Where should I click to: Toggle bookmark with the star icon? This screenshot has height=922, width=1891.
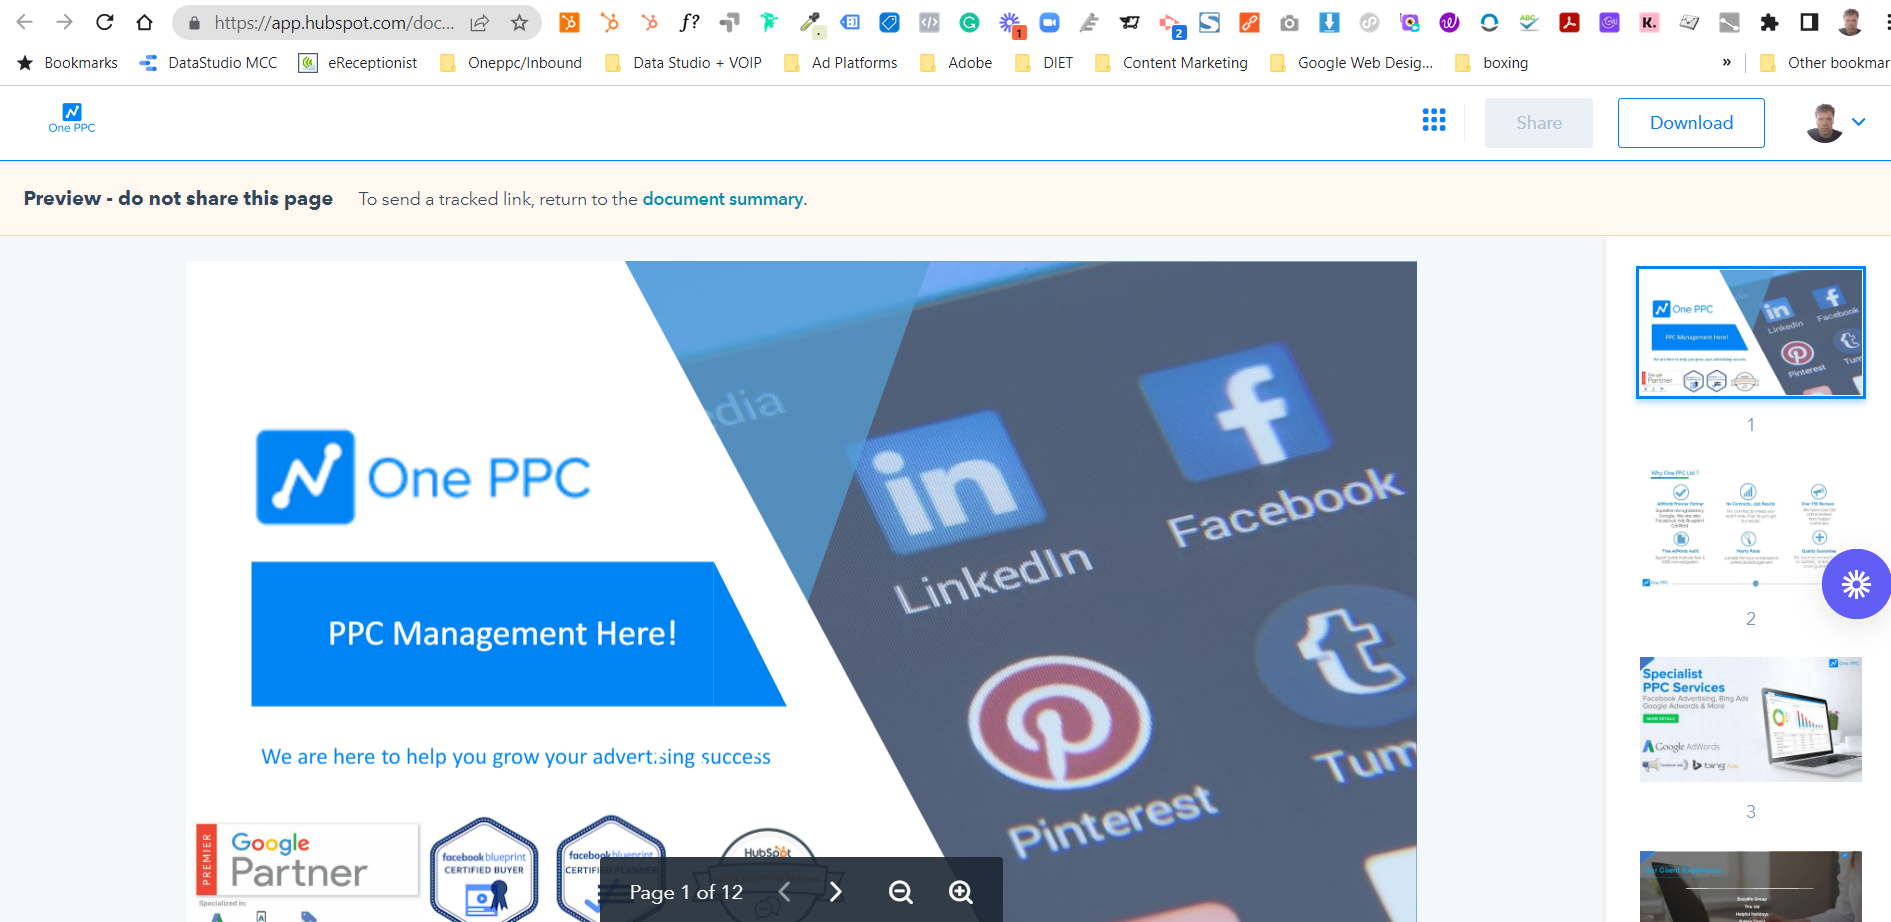pos(518,22)
